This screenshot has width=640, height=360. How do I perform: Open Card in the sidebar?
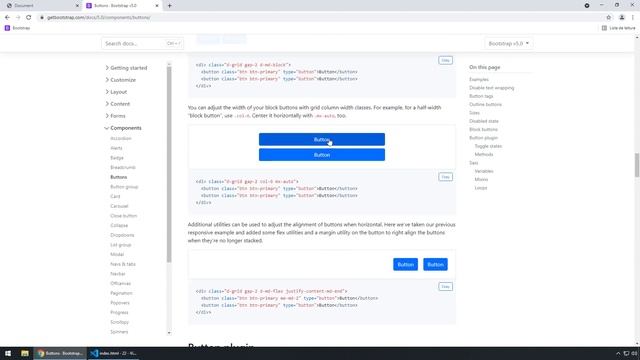point(115,196)
